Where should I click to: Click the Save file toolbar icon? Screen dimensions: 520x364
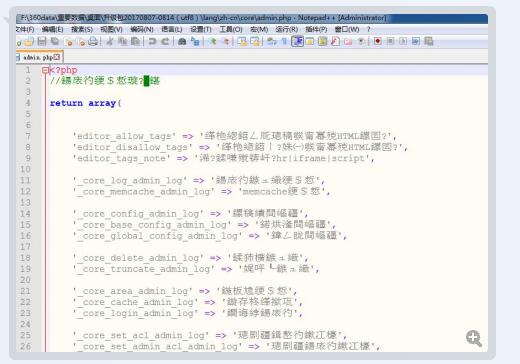point(42,41)
